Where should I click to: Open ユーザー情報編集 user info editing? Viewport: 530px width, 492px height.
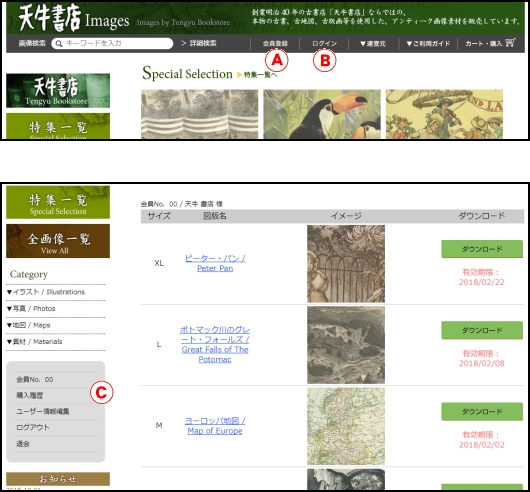point(43,411)
